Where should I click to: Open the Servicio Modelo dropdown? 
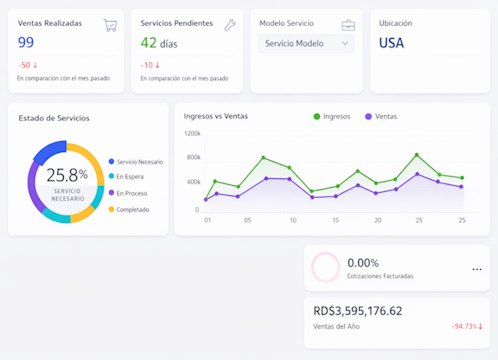click(306, 44)
